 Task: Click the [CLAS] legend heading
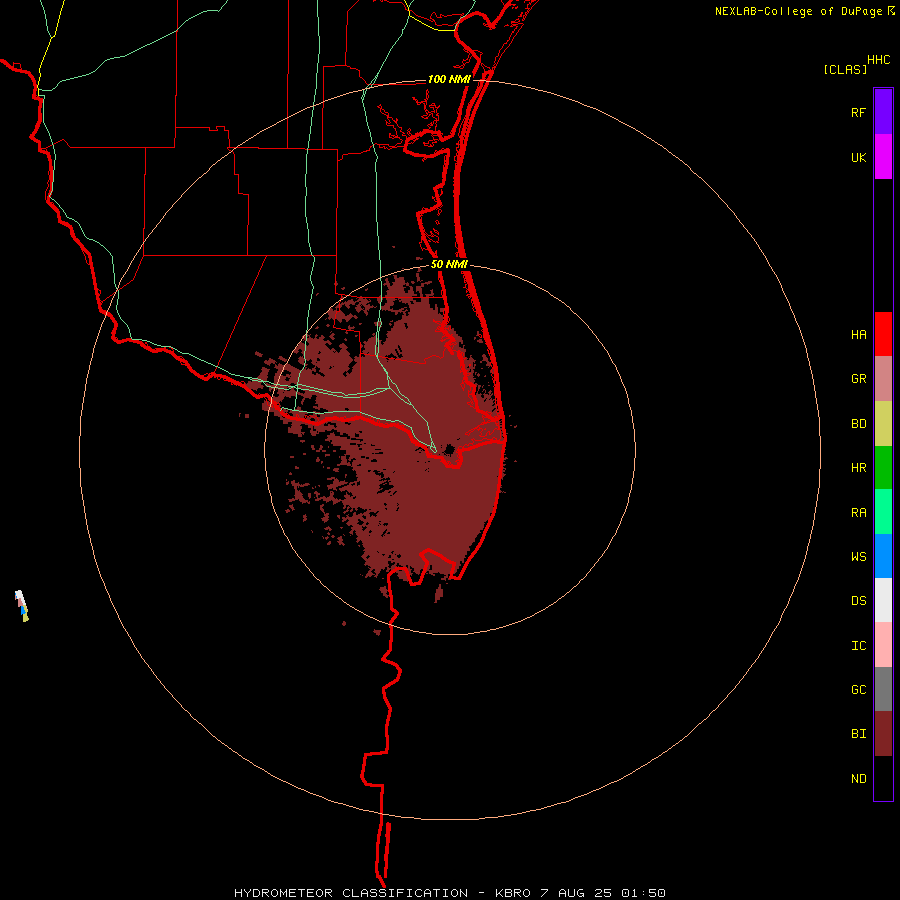(x=845, y=69)
